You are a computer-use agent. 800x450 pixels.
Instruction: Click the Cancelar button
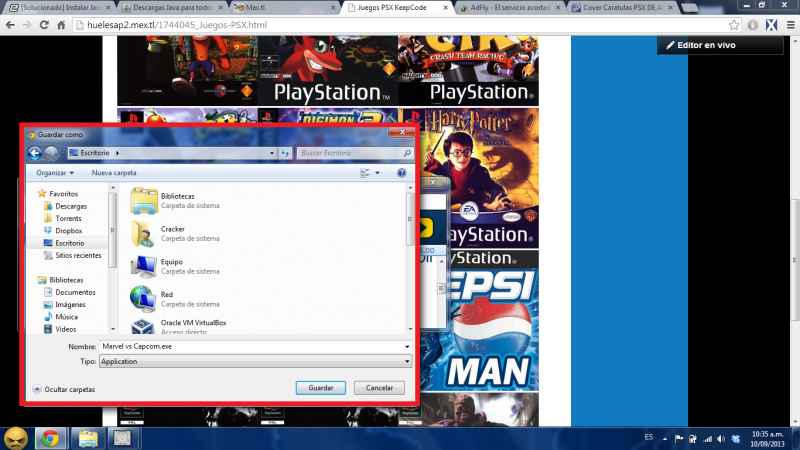tap(379, 388)
